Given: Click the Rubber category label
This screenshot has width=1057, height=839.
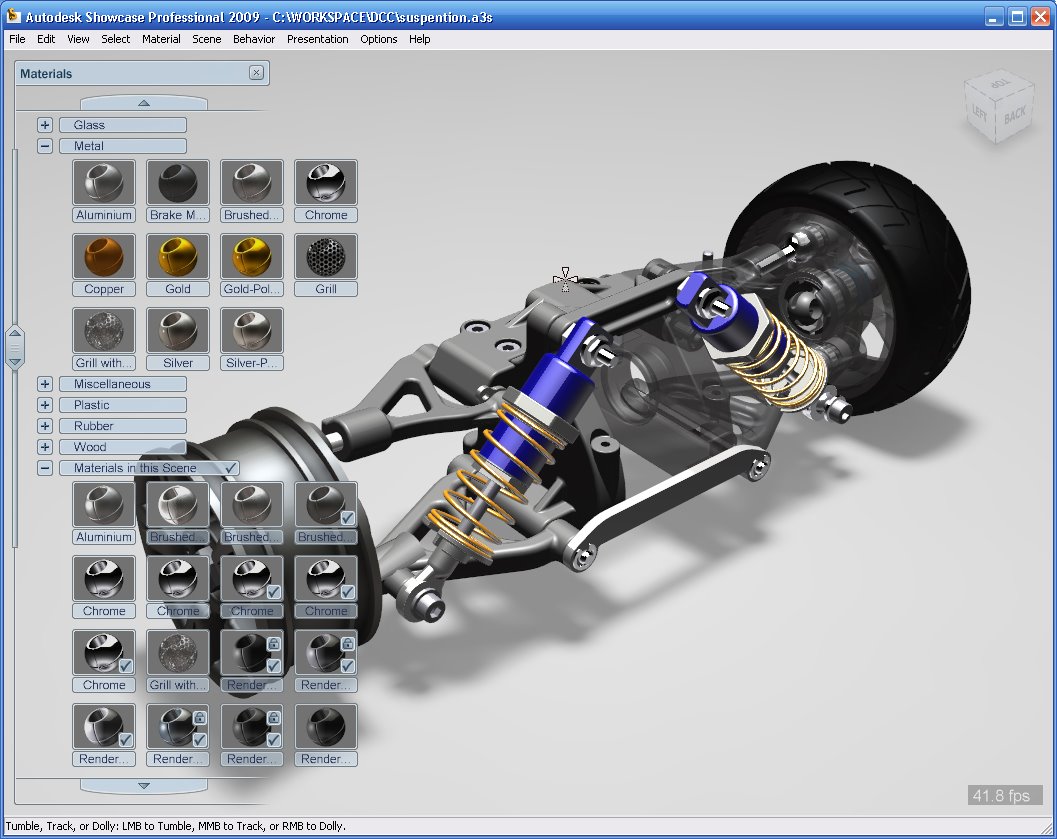Looking at the screenshot, I should (x=123, y=426).
